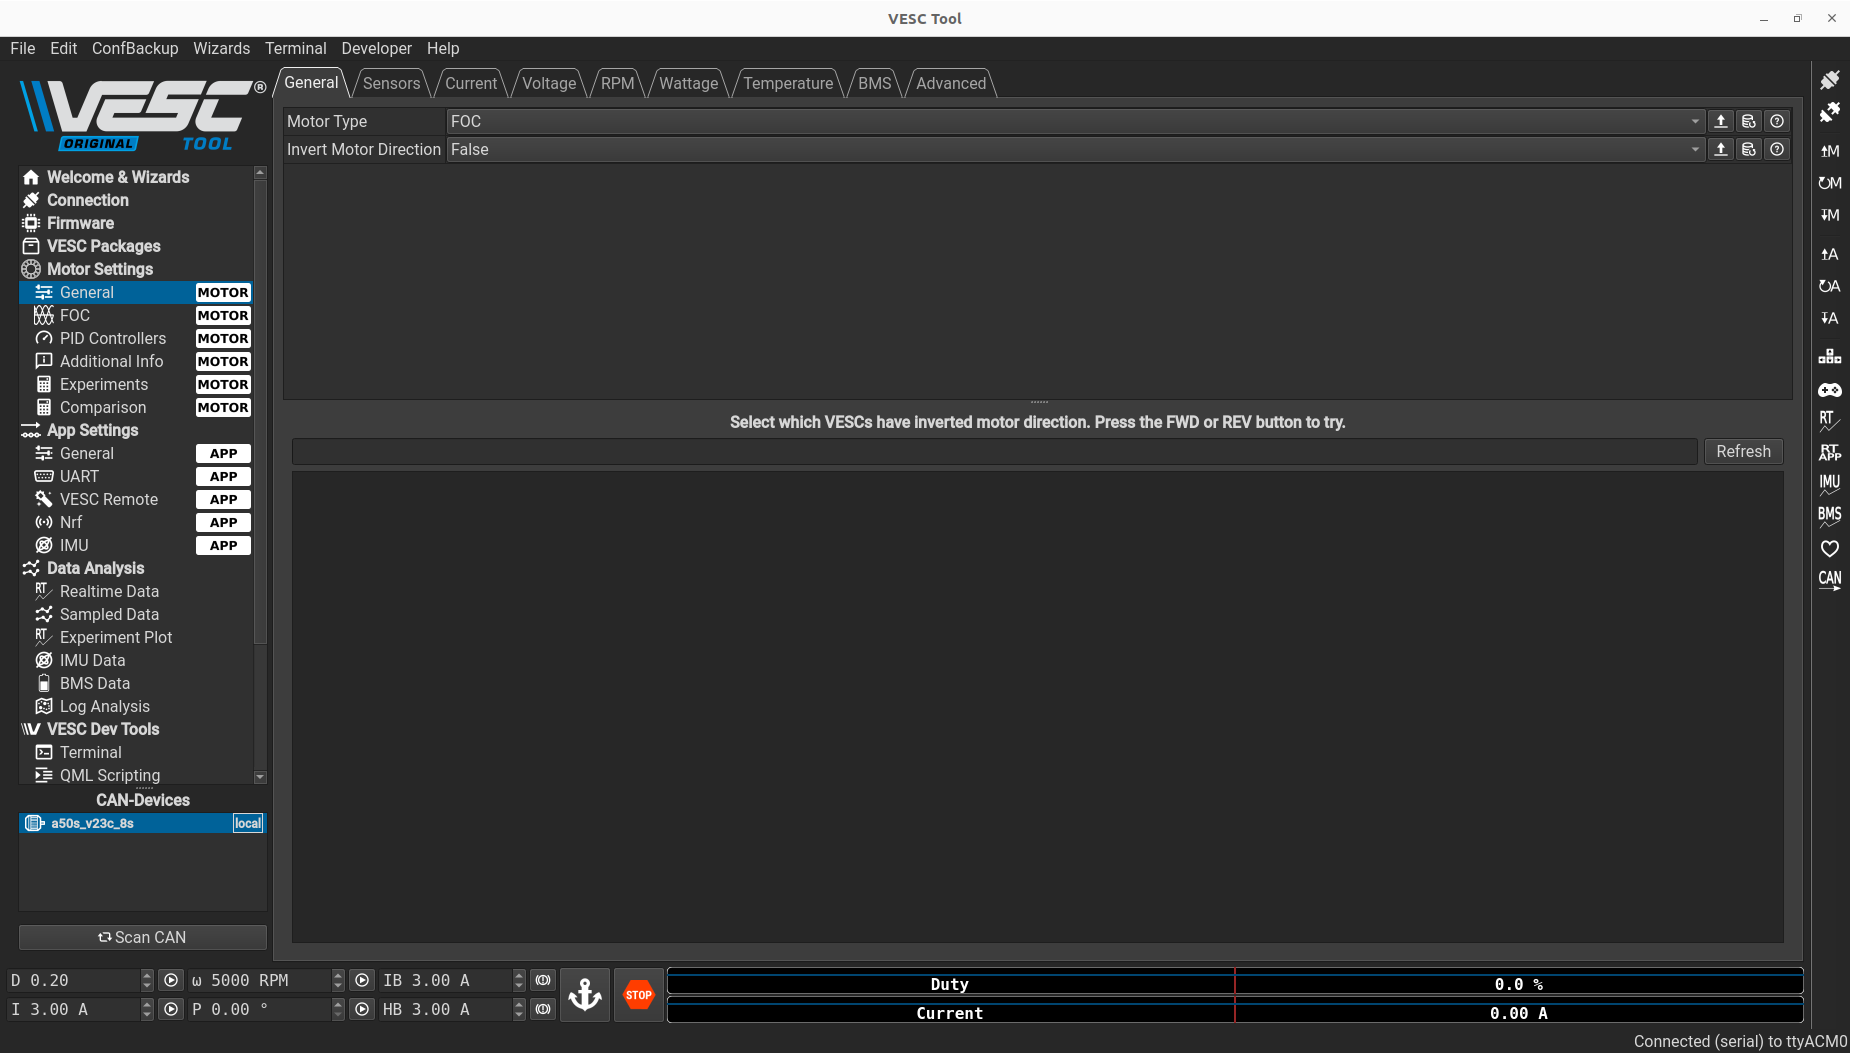The width and height of the screenshot is (1850, 1053).
Task: Open Invert Motor Direction dropdown
Action: (1075, 149)
